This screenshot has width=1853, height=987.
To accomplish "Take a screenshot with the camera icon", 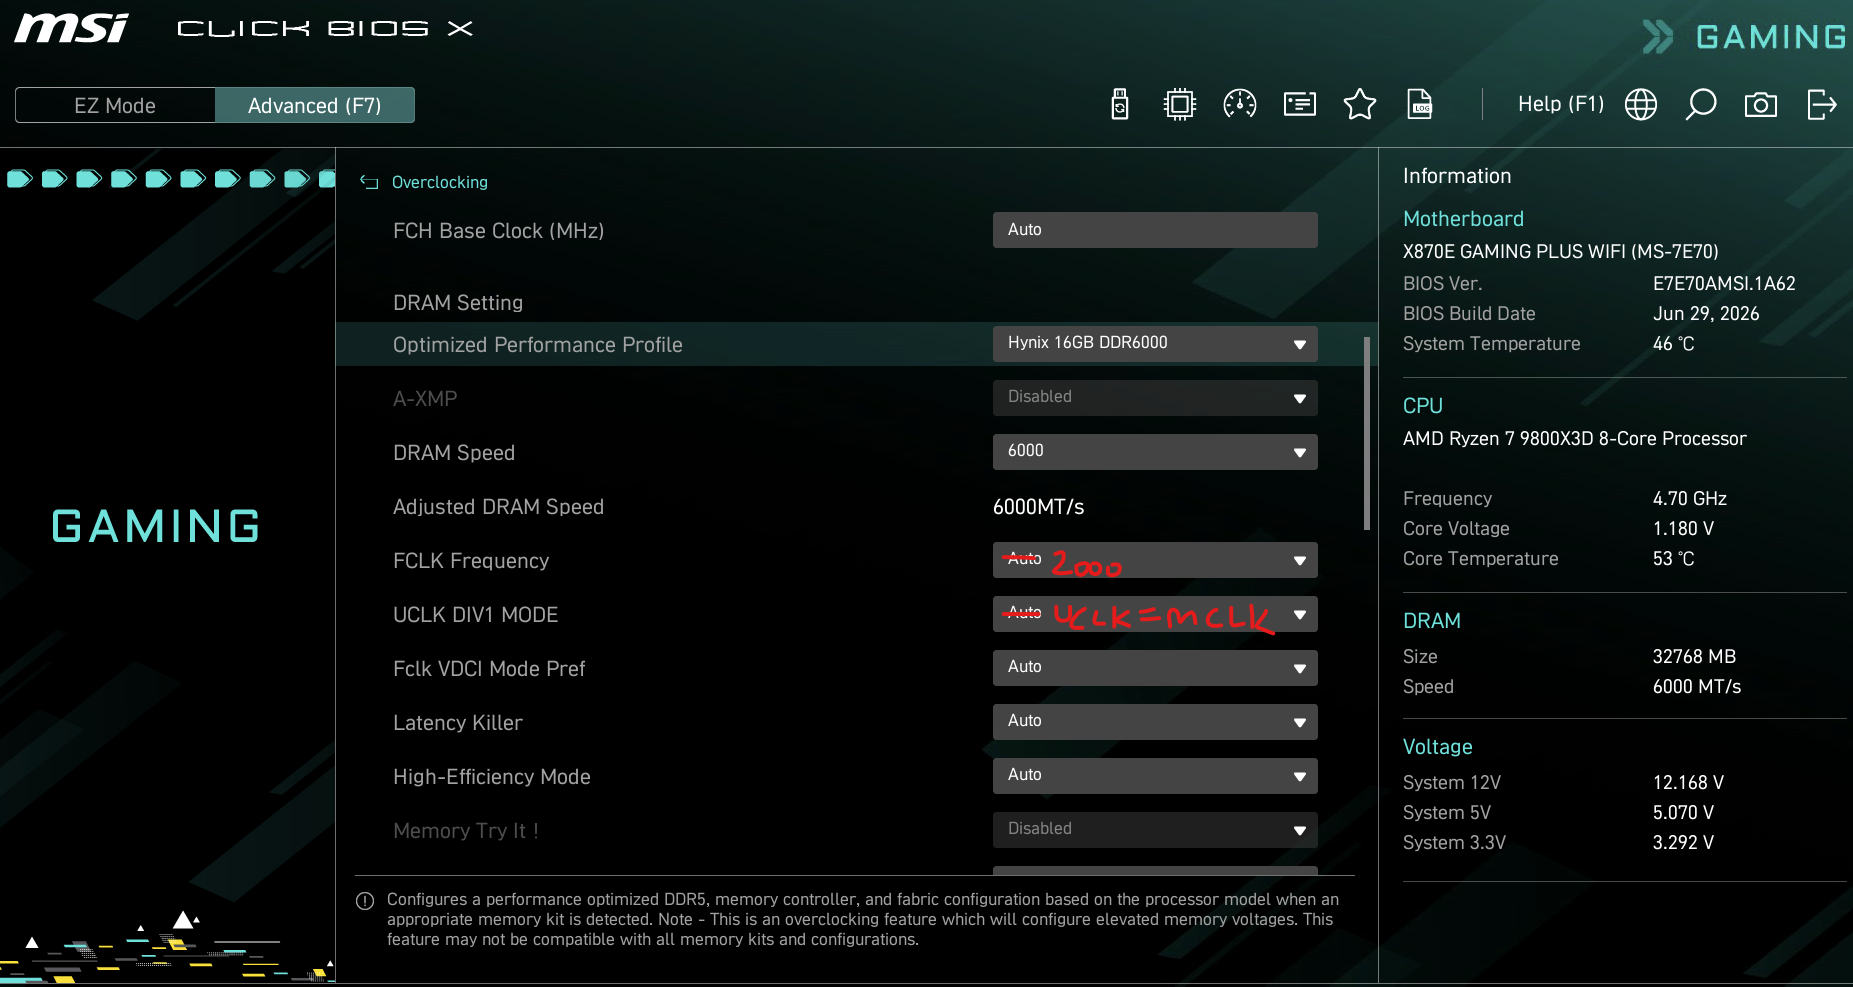I will [x=1761, y=104].
